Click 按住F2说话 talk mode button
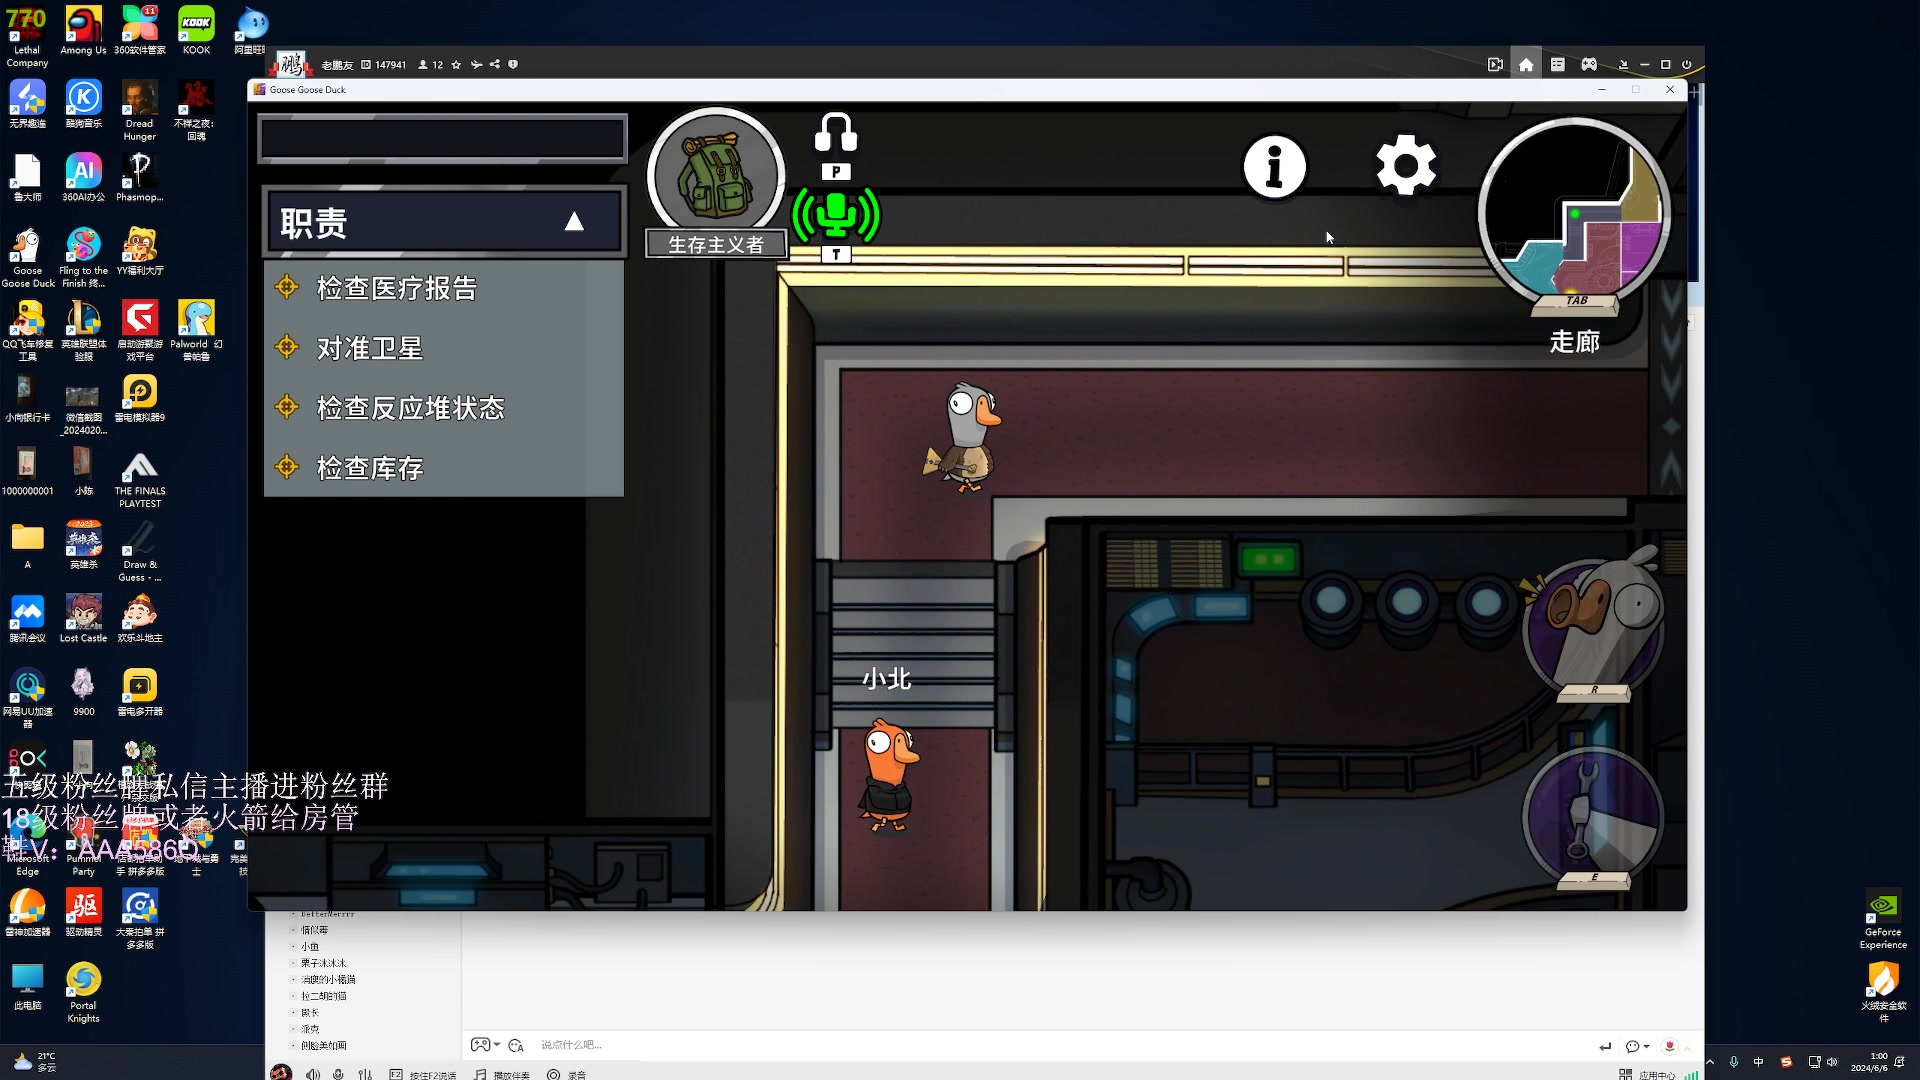This screenshot has width=1920, height=1080. [x=423, y=1075]
